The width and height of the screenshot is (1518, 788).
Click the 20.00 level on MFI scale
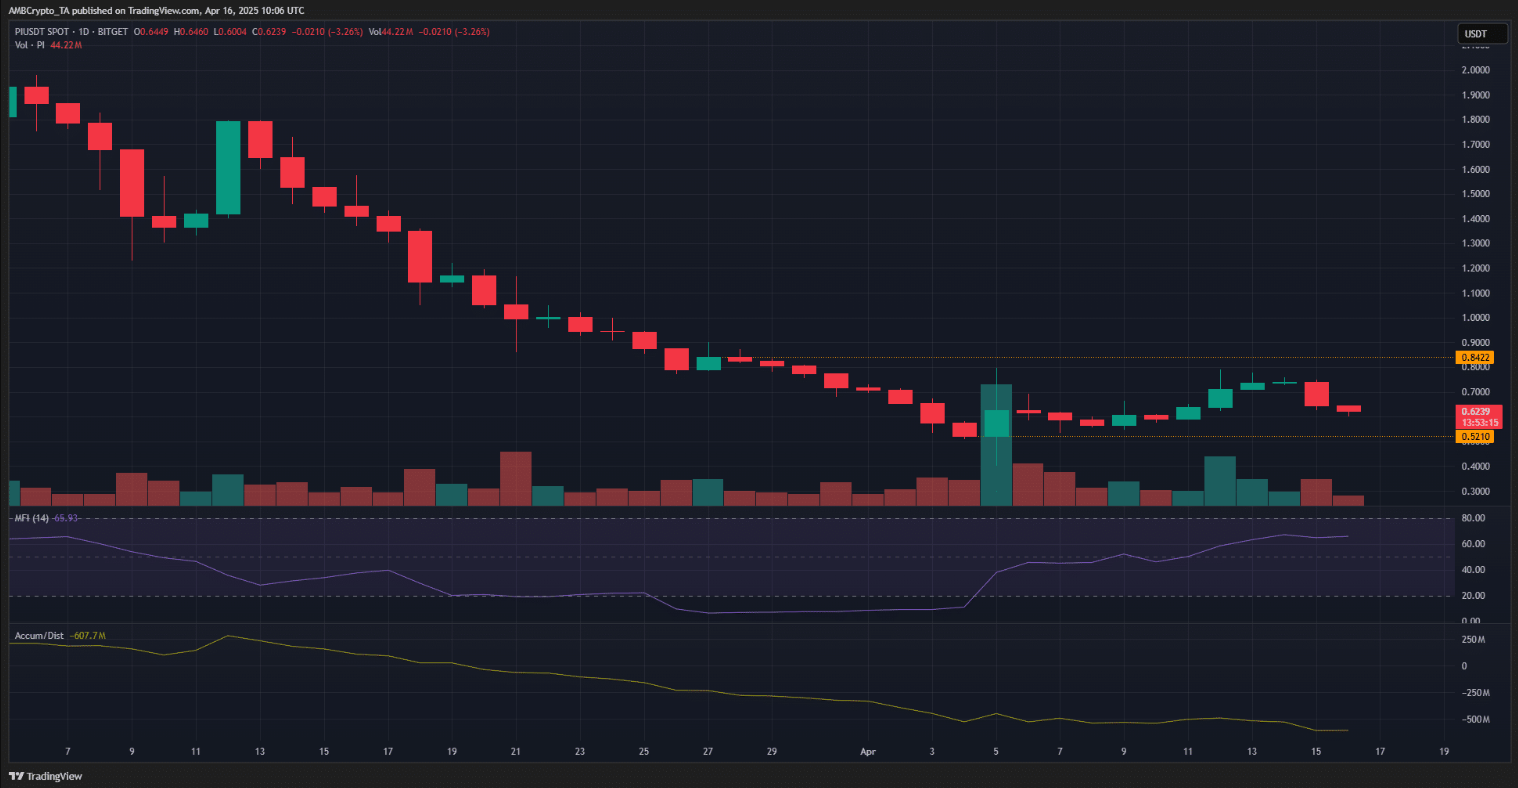(x=1471, y=596)
